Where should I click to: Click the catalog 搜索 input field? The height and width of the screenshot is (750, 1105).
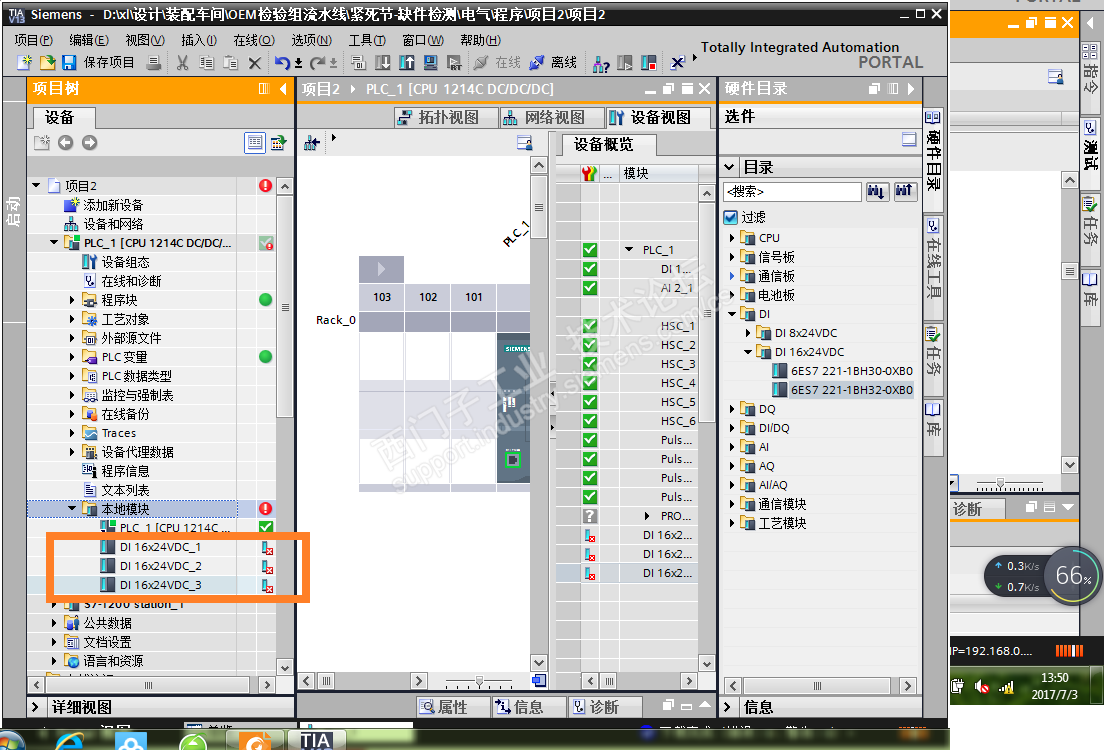coord(792,191)
